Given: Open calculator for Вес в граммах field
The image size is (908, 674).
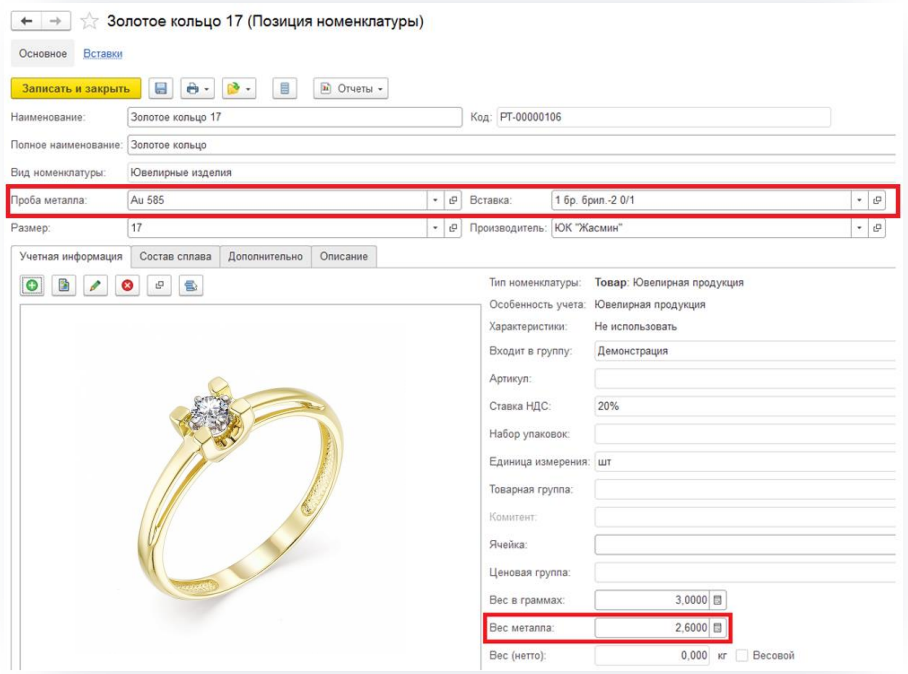Looking at the screenshot, I should tap(718, 600).
